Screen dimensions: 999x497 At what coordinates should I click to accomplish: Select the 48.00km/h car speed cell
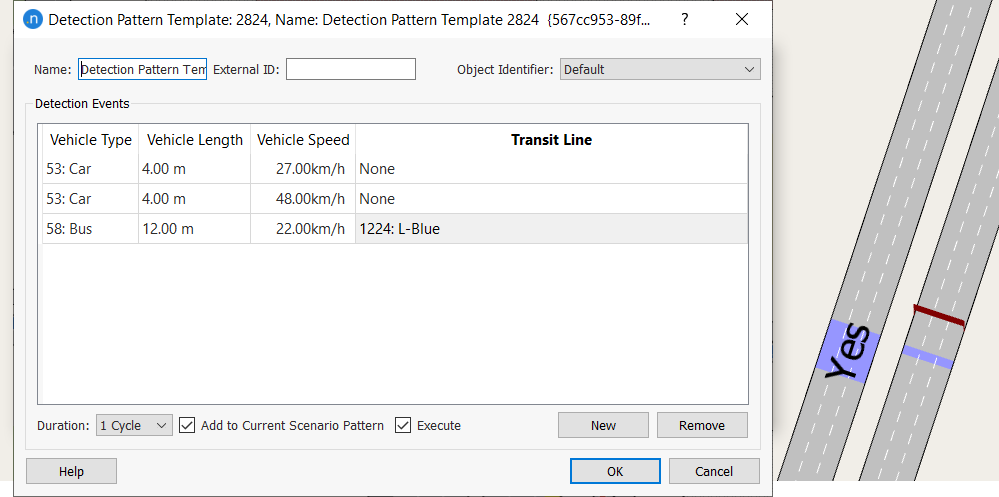(303, 199)
